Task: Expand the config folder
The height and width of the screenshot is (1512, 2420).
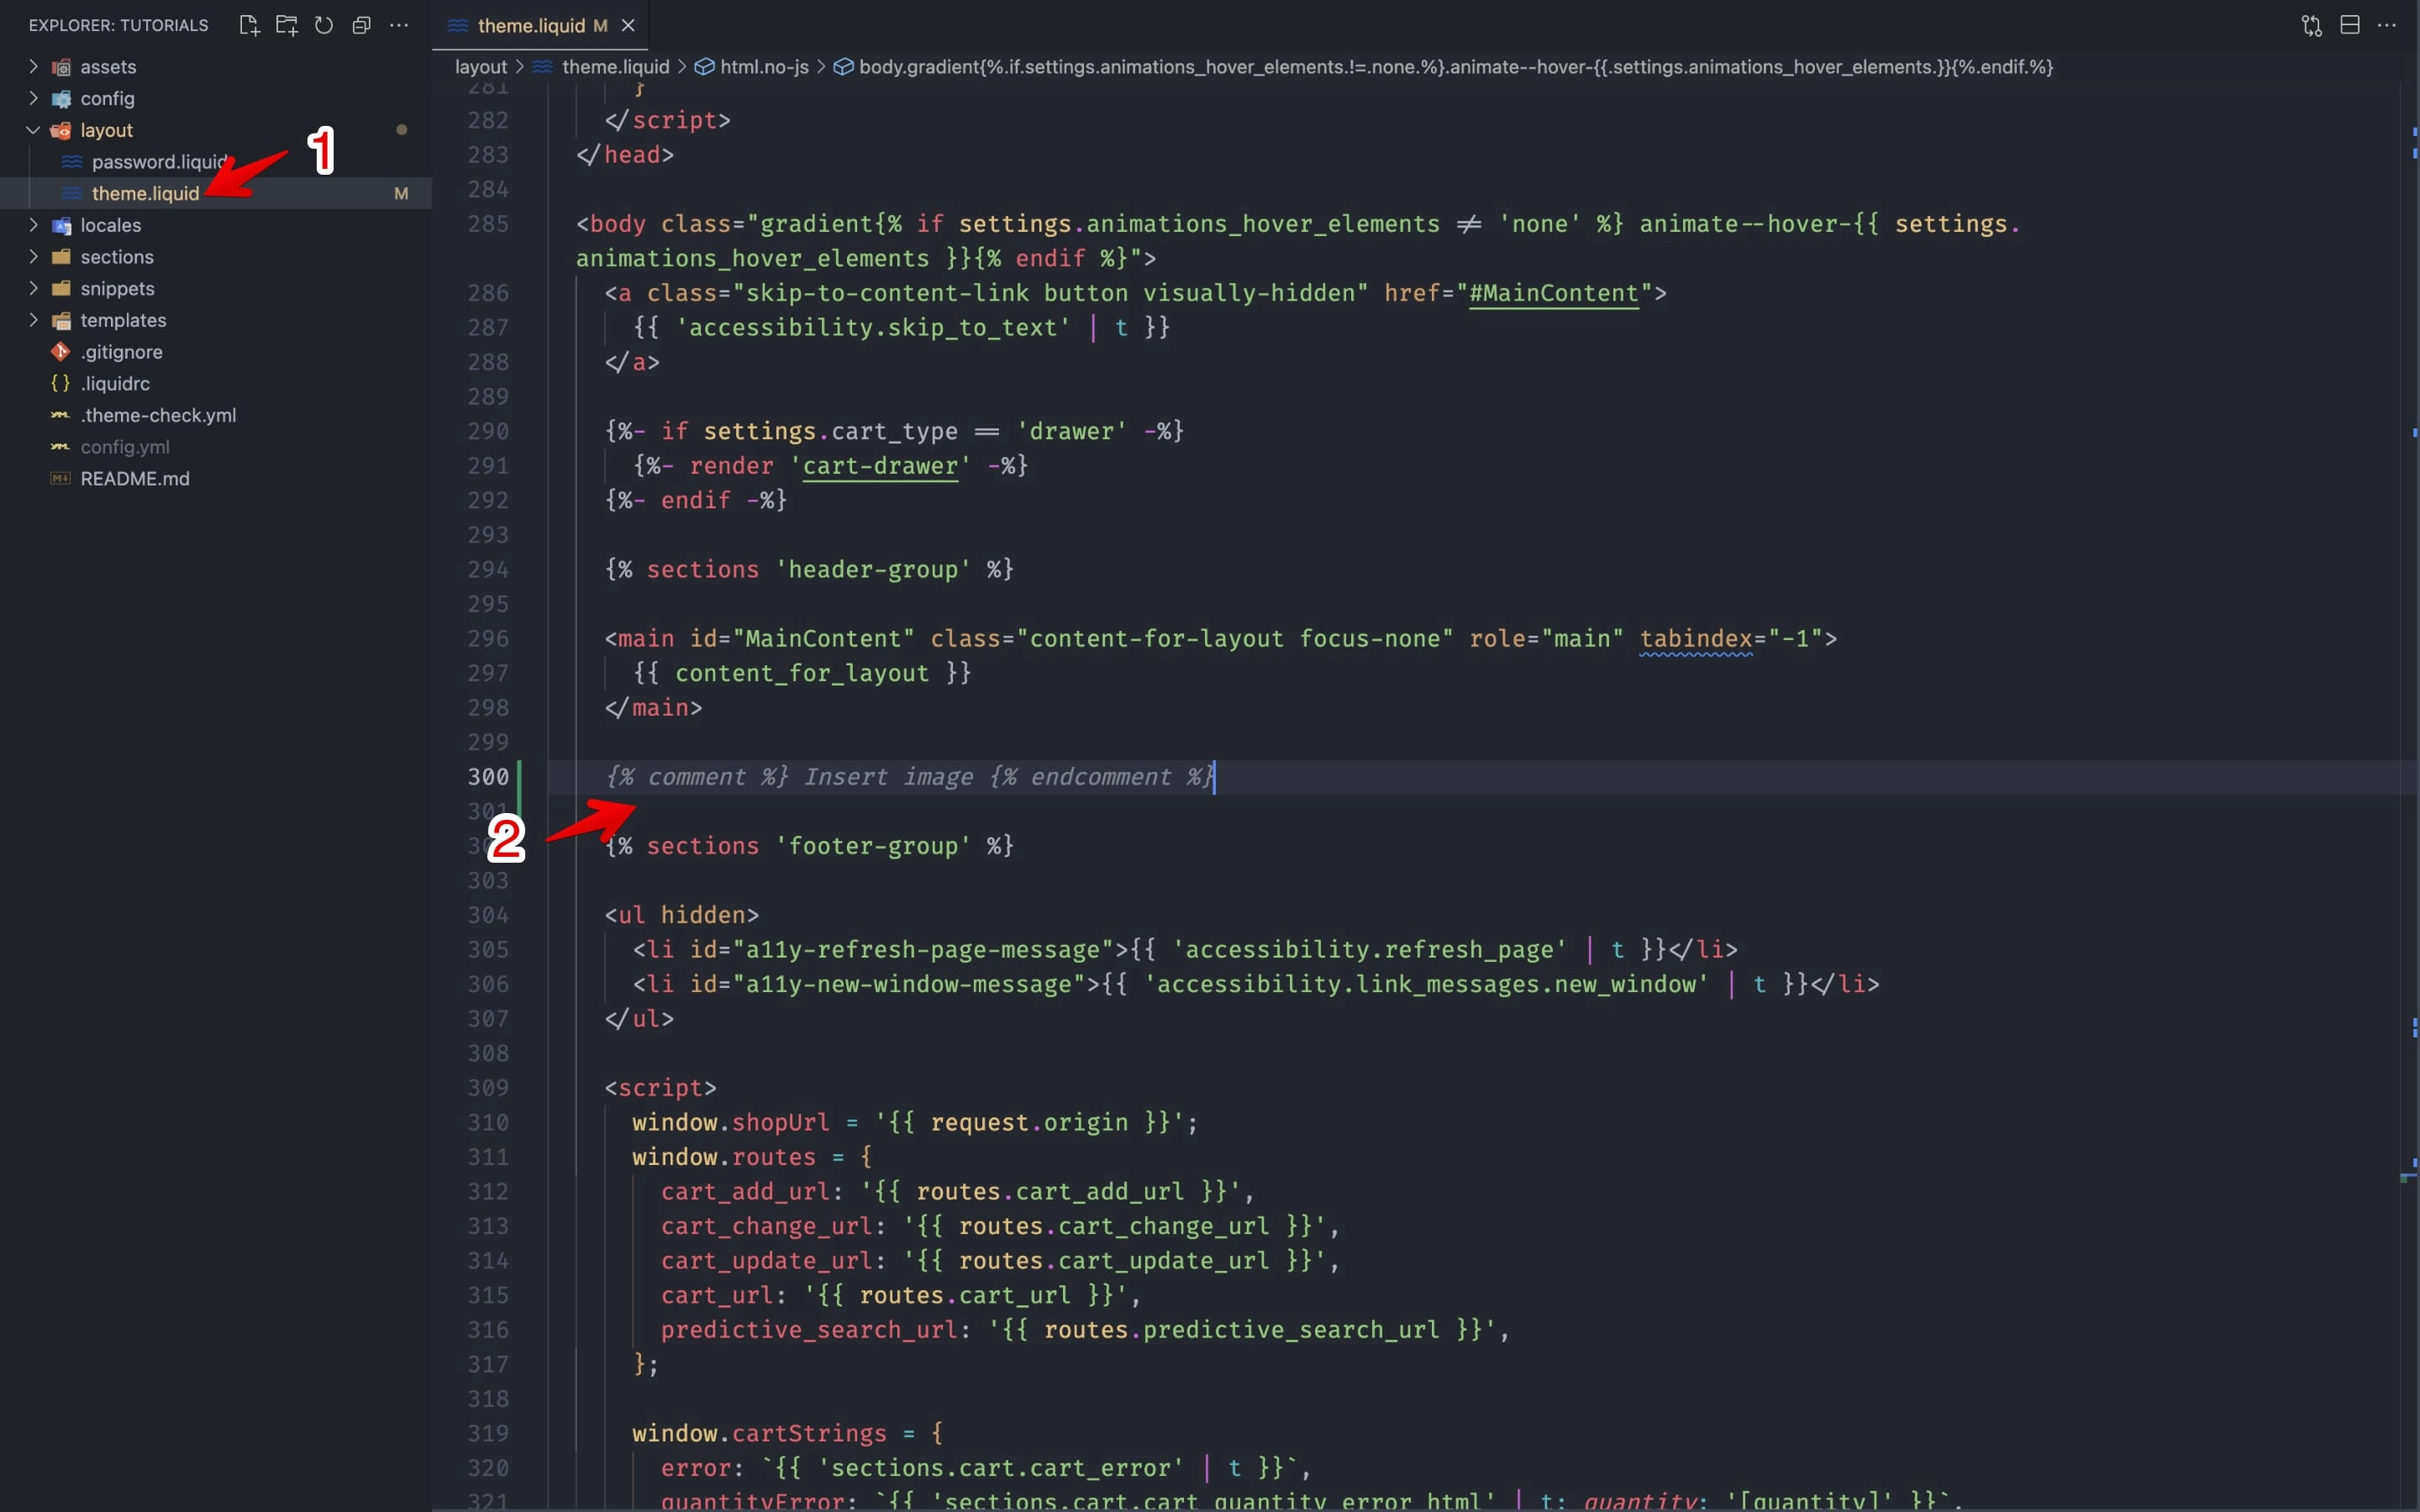Action: (x=33, y=98)
